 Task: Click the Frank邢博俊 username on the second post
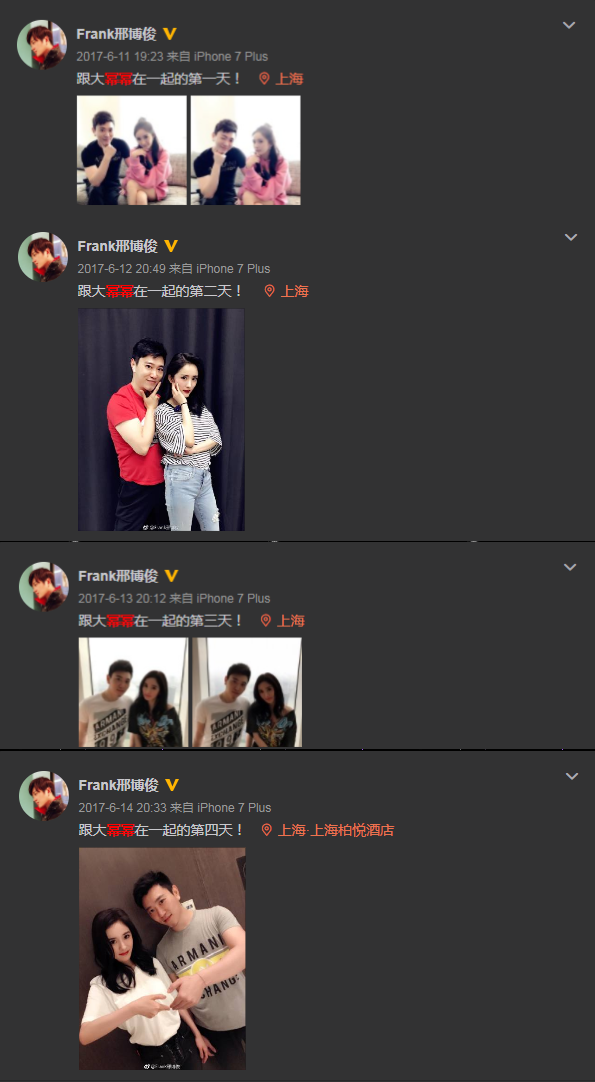pyautogui.click(x=117, y=246)
